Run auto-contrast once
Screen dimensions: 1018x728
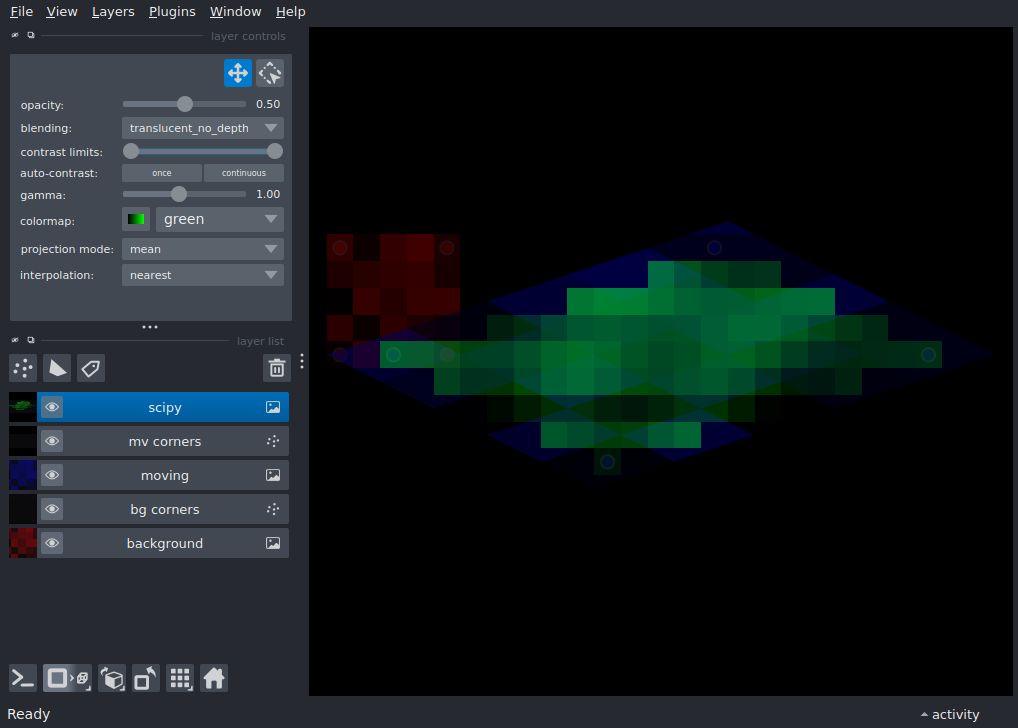click(x=161, y=172)
